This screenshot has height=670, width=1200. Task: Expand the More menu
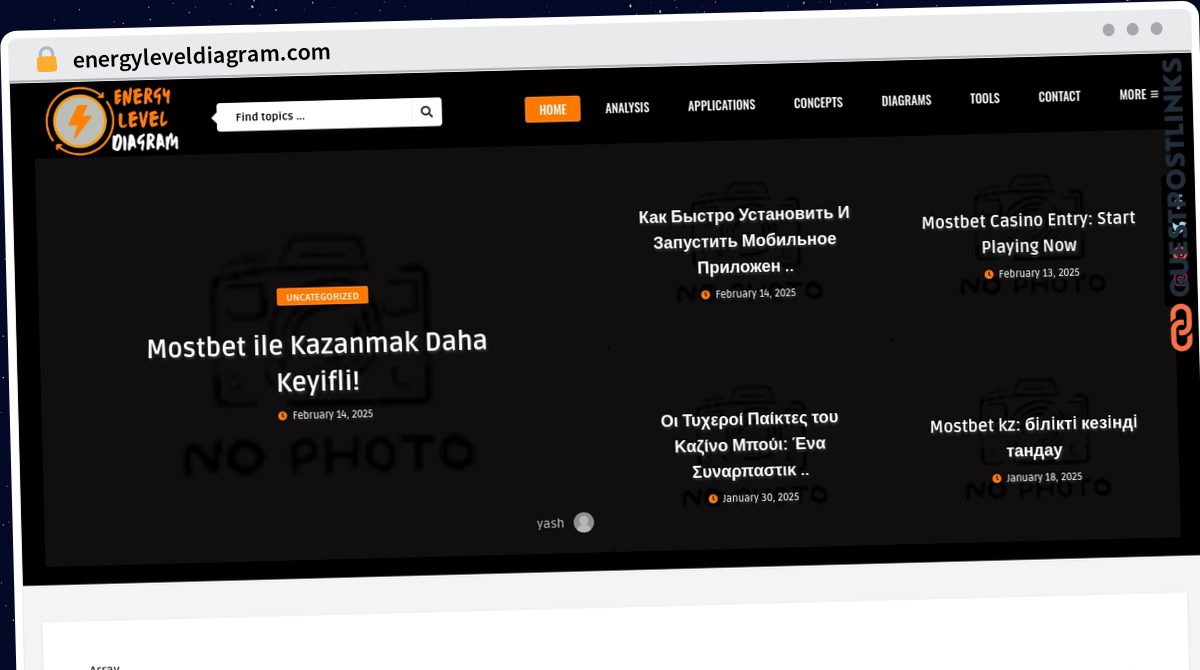[x=1139, y=94]
